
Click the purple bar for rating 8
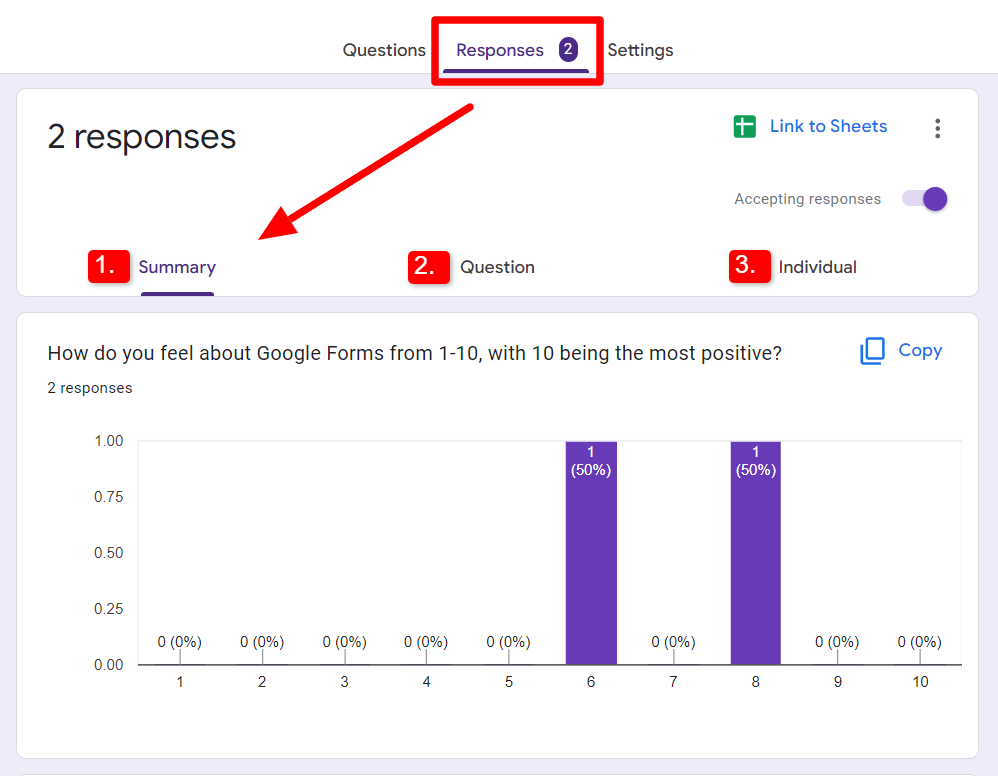756,553
